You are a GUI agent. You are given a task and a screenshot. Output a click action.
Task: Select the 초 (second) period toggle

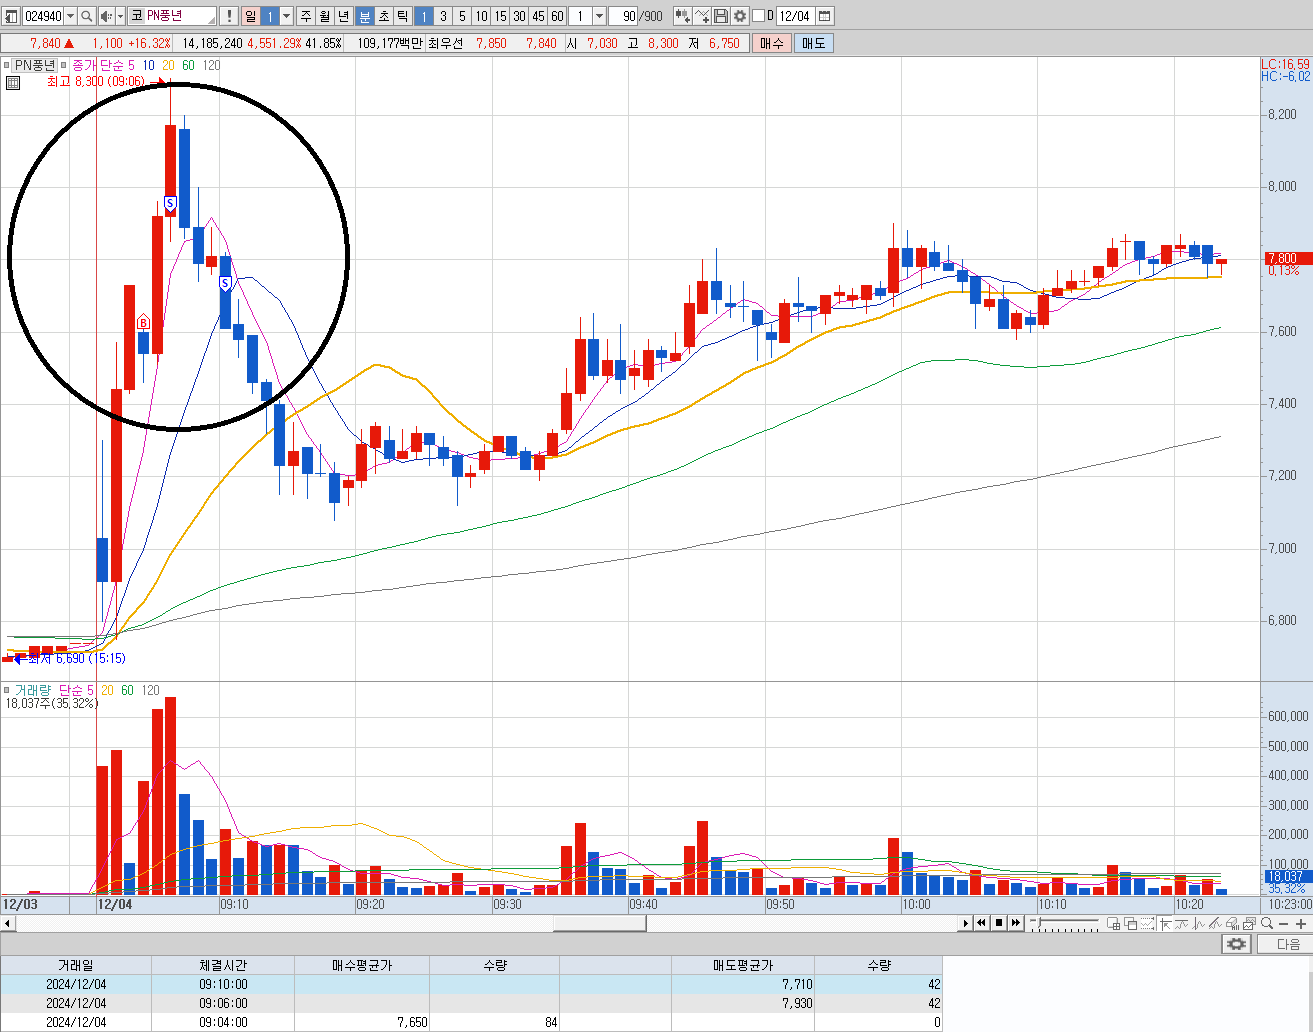pos(383,16)
